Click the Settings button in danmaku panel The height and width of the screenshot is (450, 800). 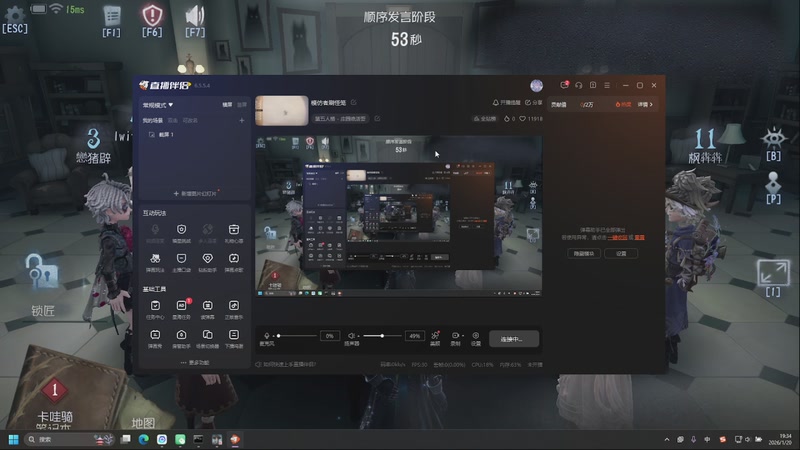(x=621, y=253)
